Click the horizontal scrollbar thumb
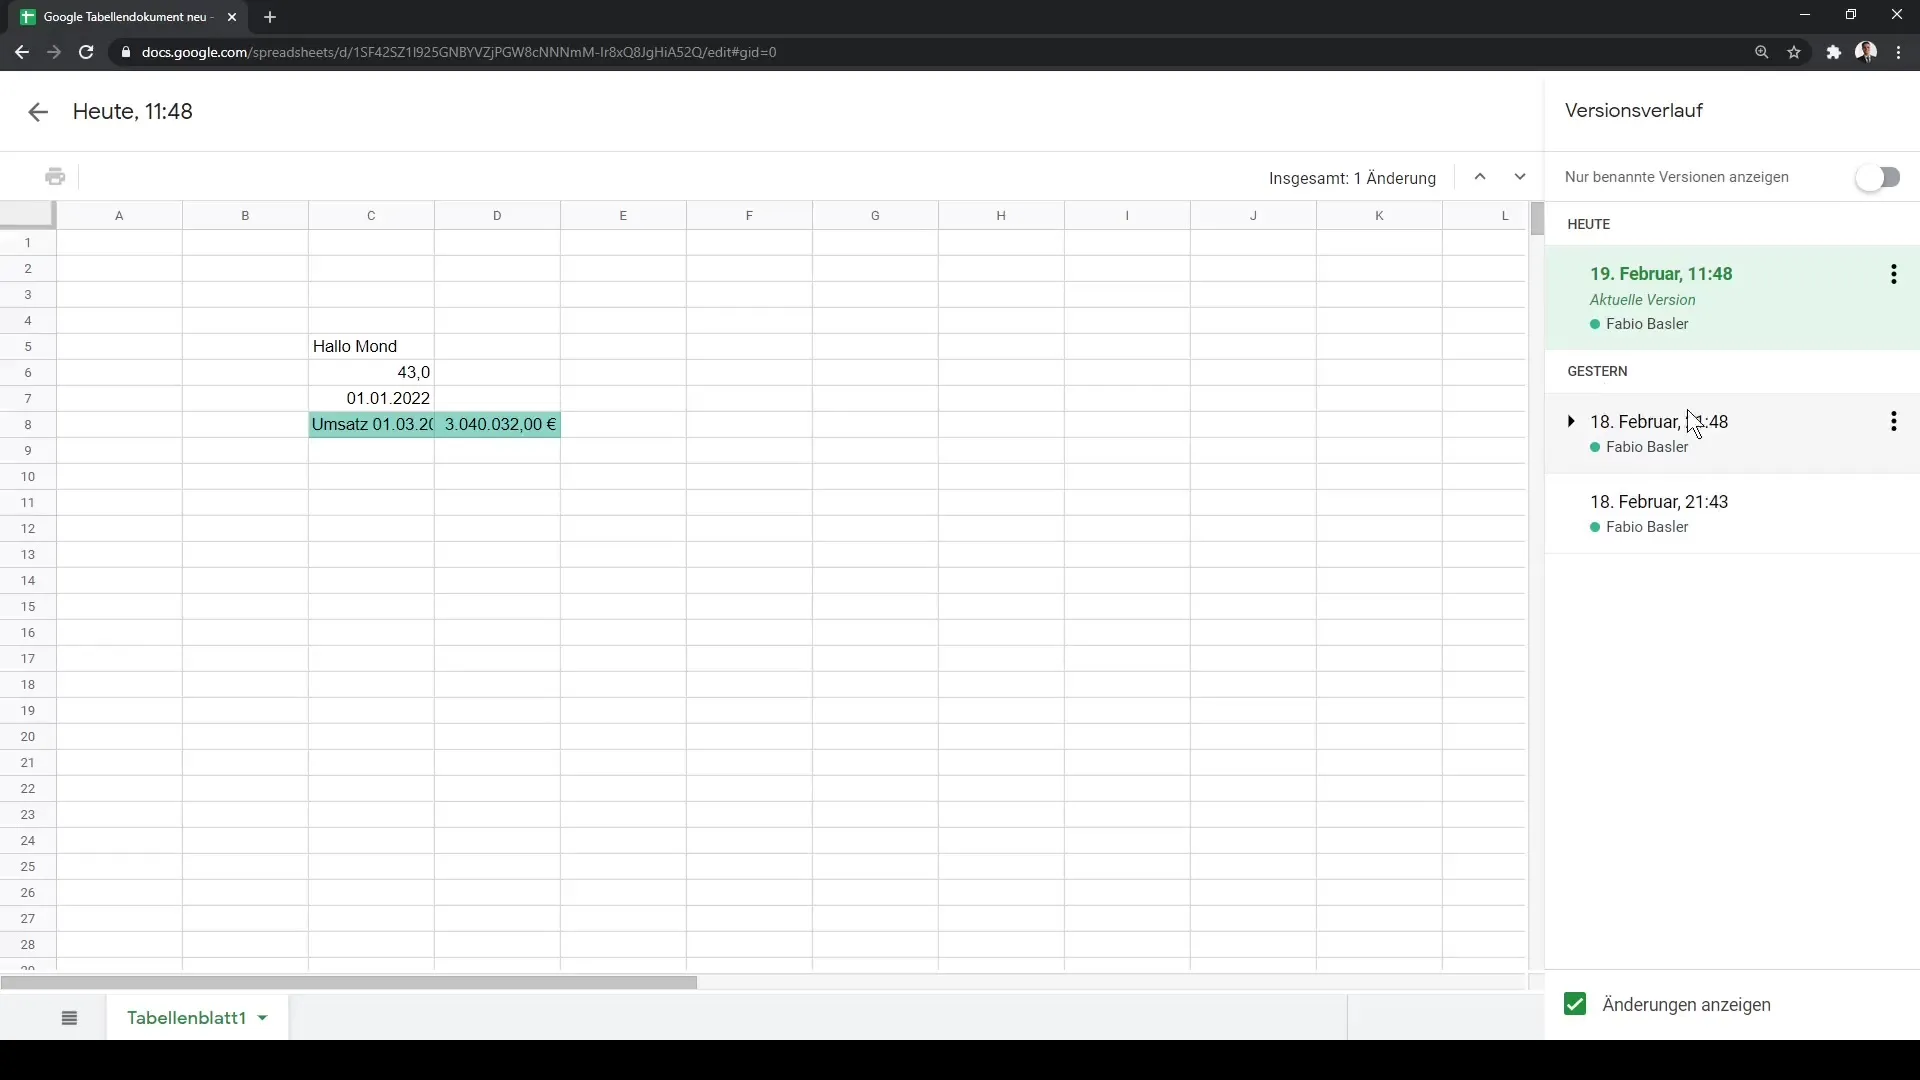Image resolution: width=1920 pixels, height=1080 pixels. click(x=349, y=983)
